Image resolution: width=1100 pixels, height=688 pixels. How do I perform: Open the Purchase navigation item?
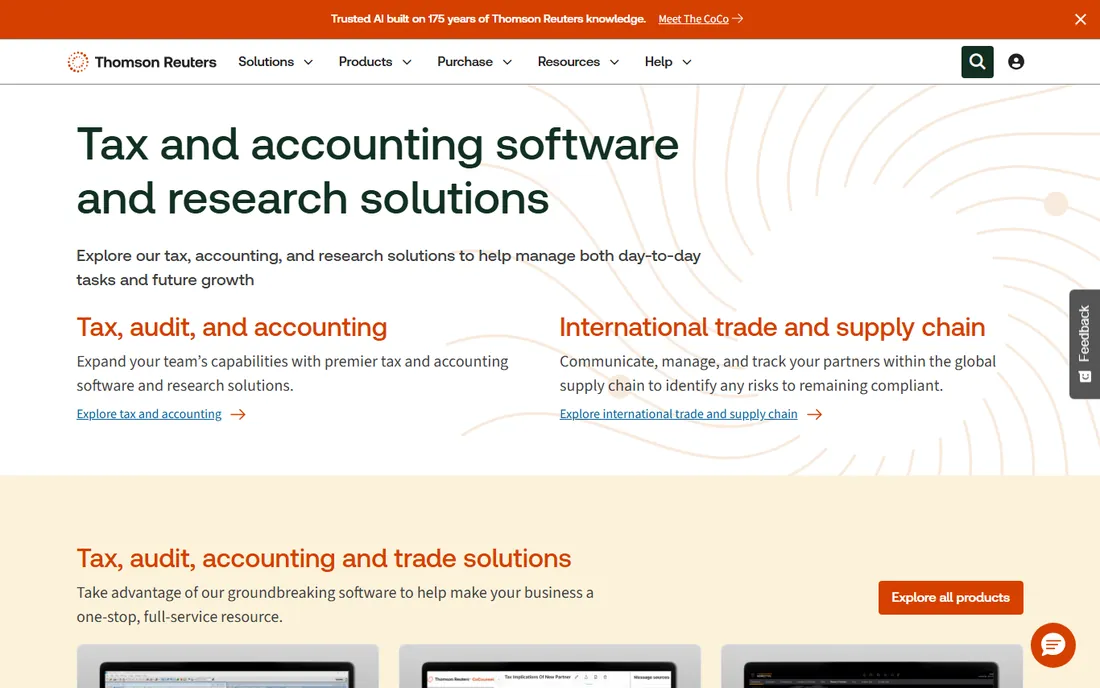(465, 62)
